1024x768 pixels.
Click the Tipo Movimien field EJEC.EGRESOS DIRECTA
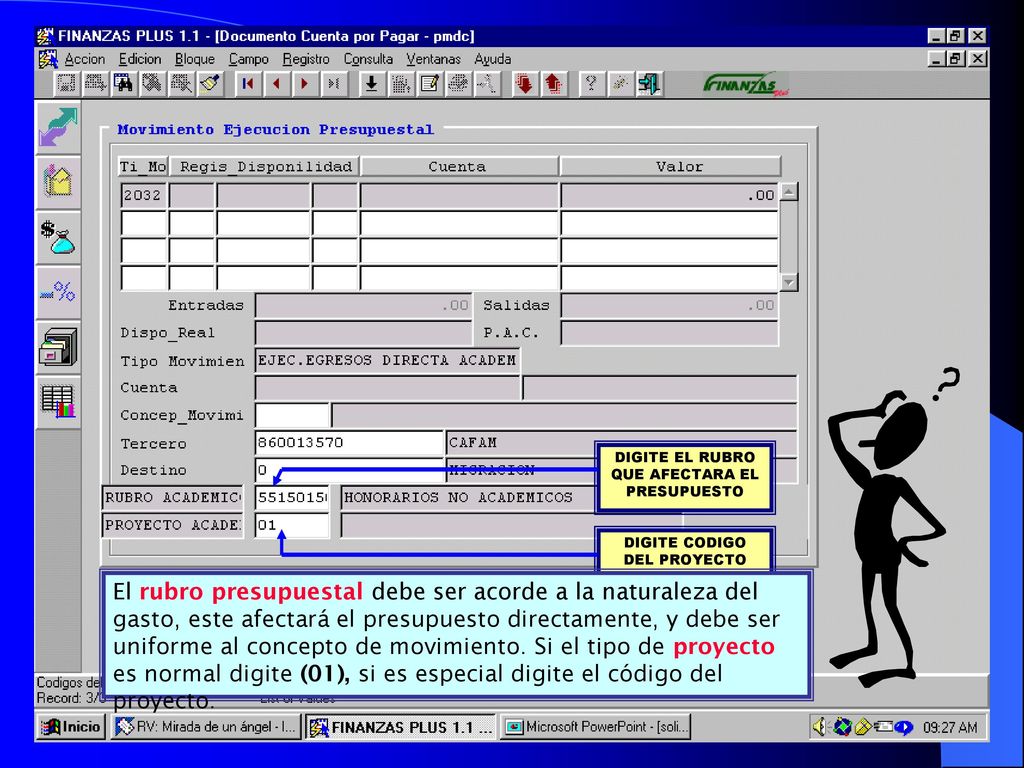387,360
